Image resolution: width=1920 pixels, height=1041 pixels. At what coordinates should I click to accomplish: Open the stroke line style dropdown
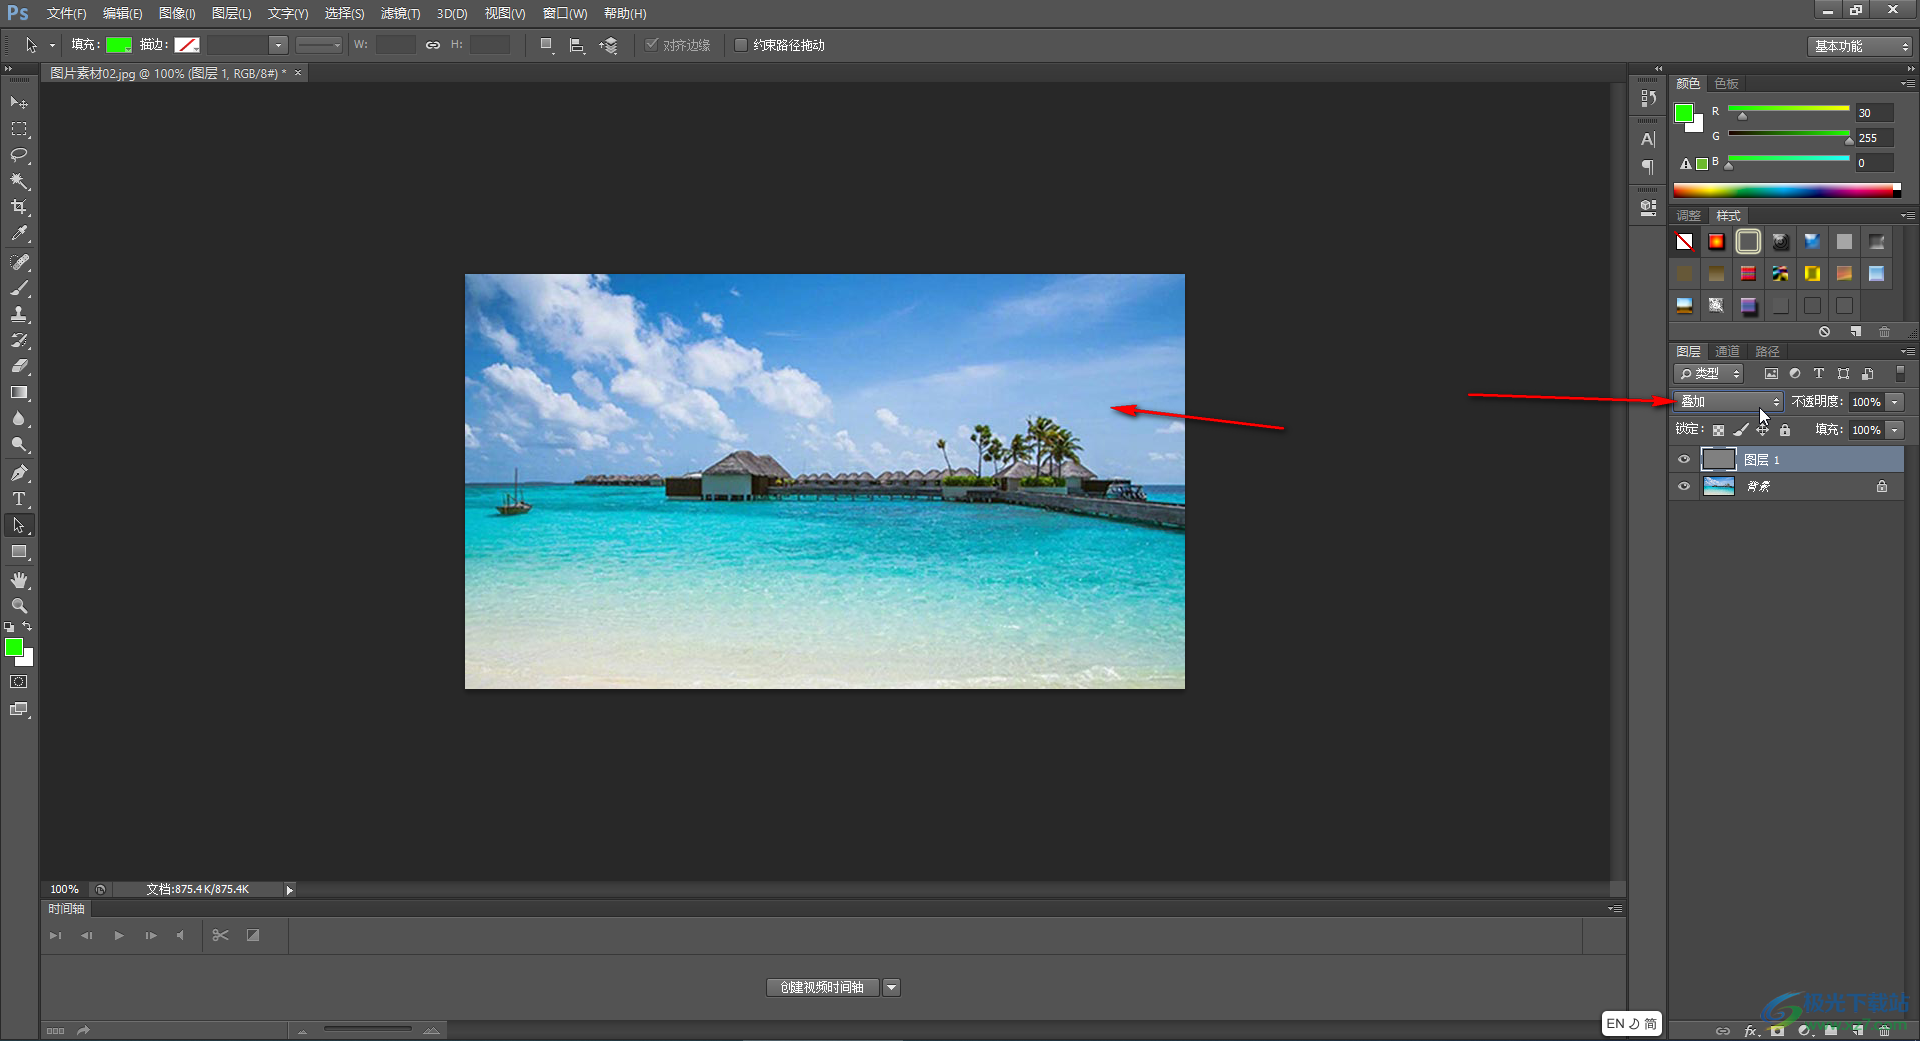pos(319,45)
